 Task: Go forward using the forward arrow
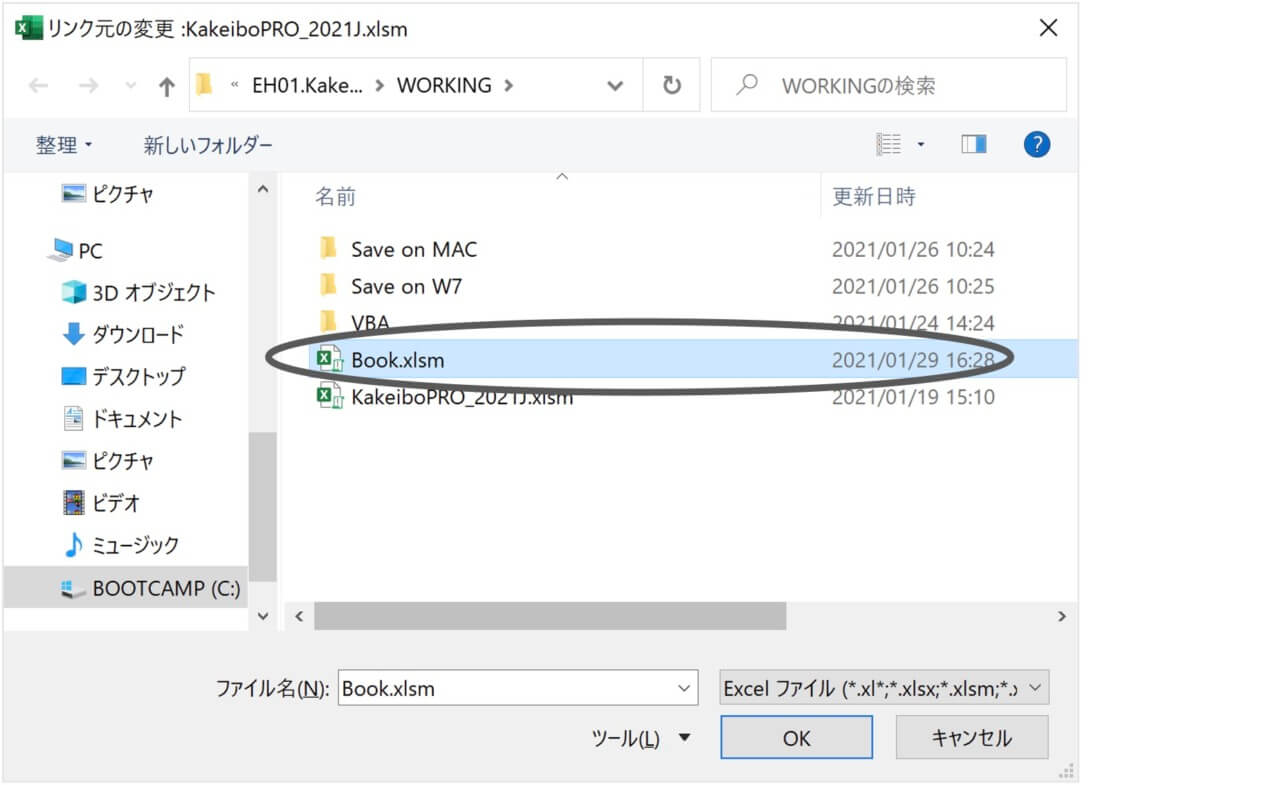[88, 86]
